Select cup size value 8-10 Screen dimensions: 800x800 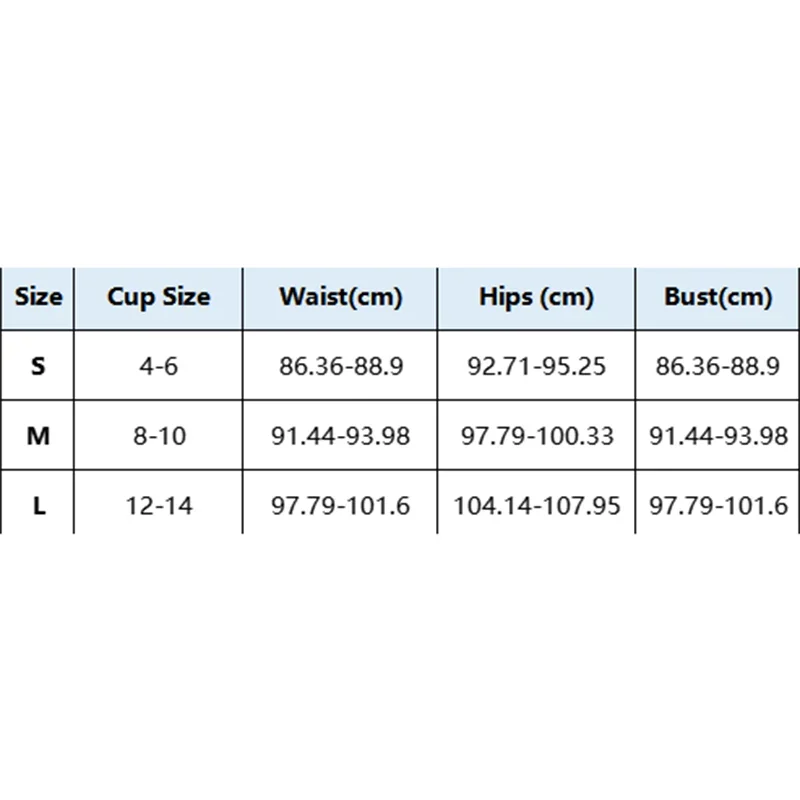tap(159, 436)
